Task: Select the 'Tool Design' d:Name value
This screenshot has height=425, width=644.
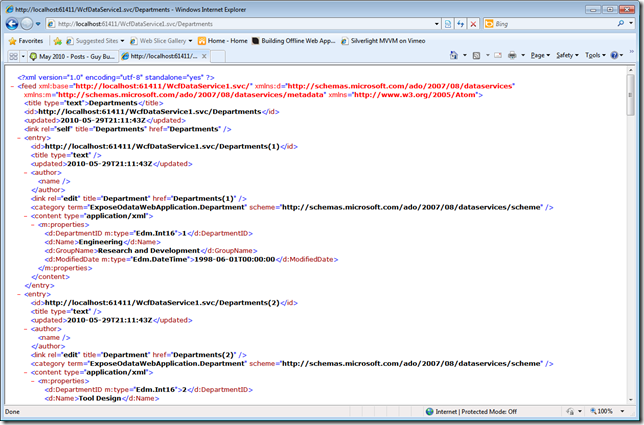Action: pos(100,399)
